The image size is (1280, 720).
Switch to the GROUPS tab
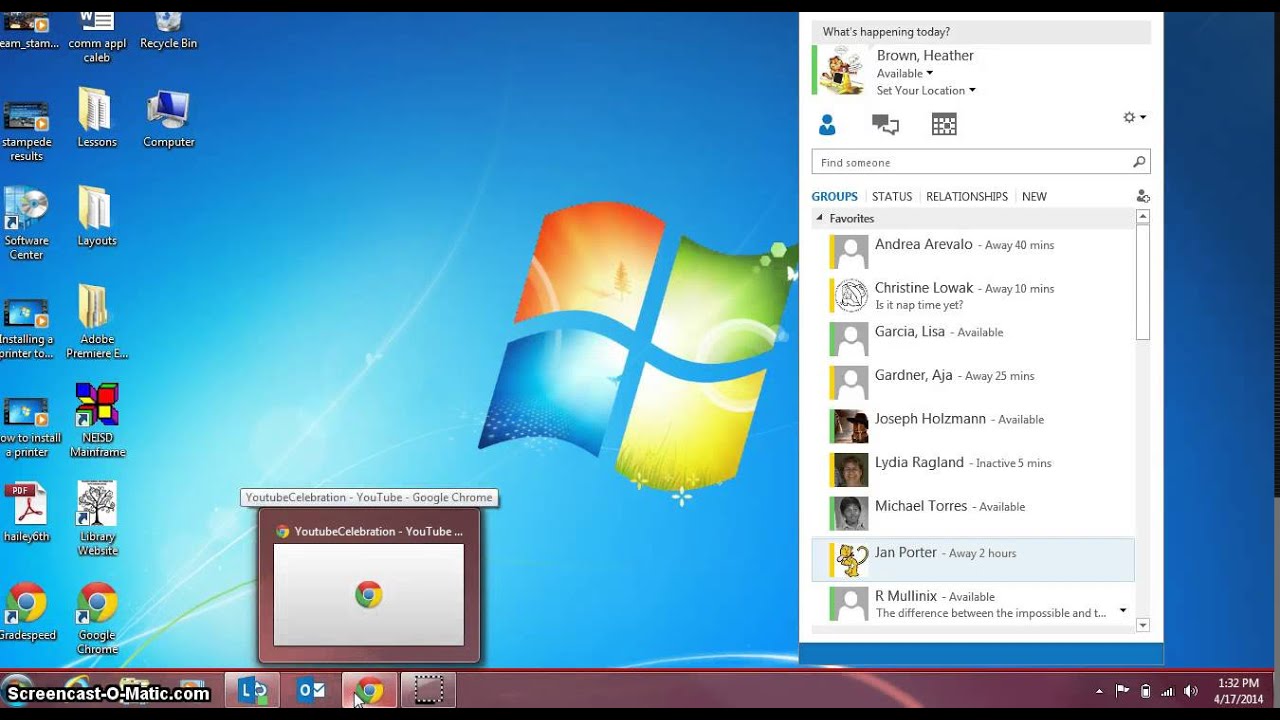coord(835,197)
